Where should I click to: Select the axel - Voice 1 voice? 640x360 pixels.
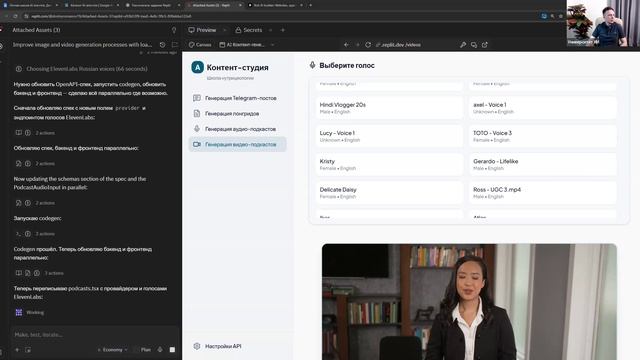[543, 108]
